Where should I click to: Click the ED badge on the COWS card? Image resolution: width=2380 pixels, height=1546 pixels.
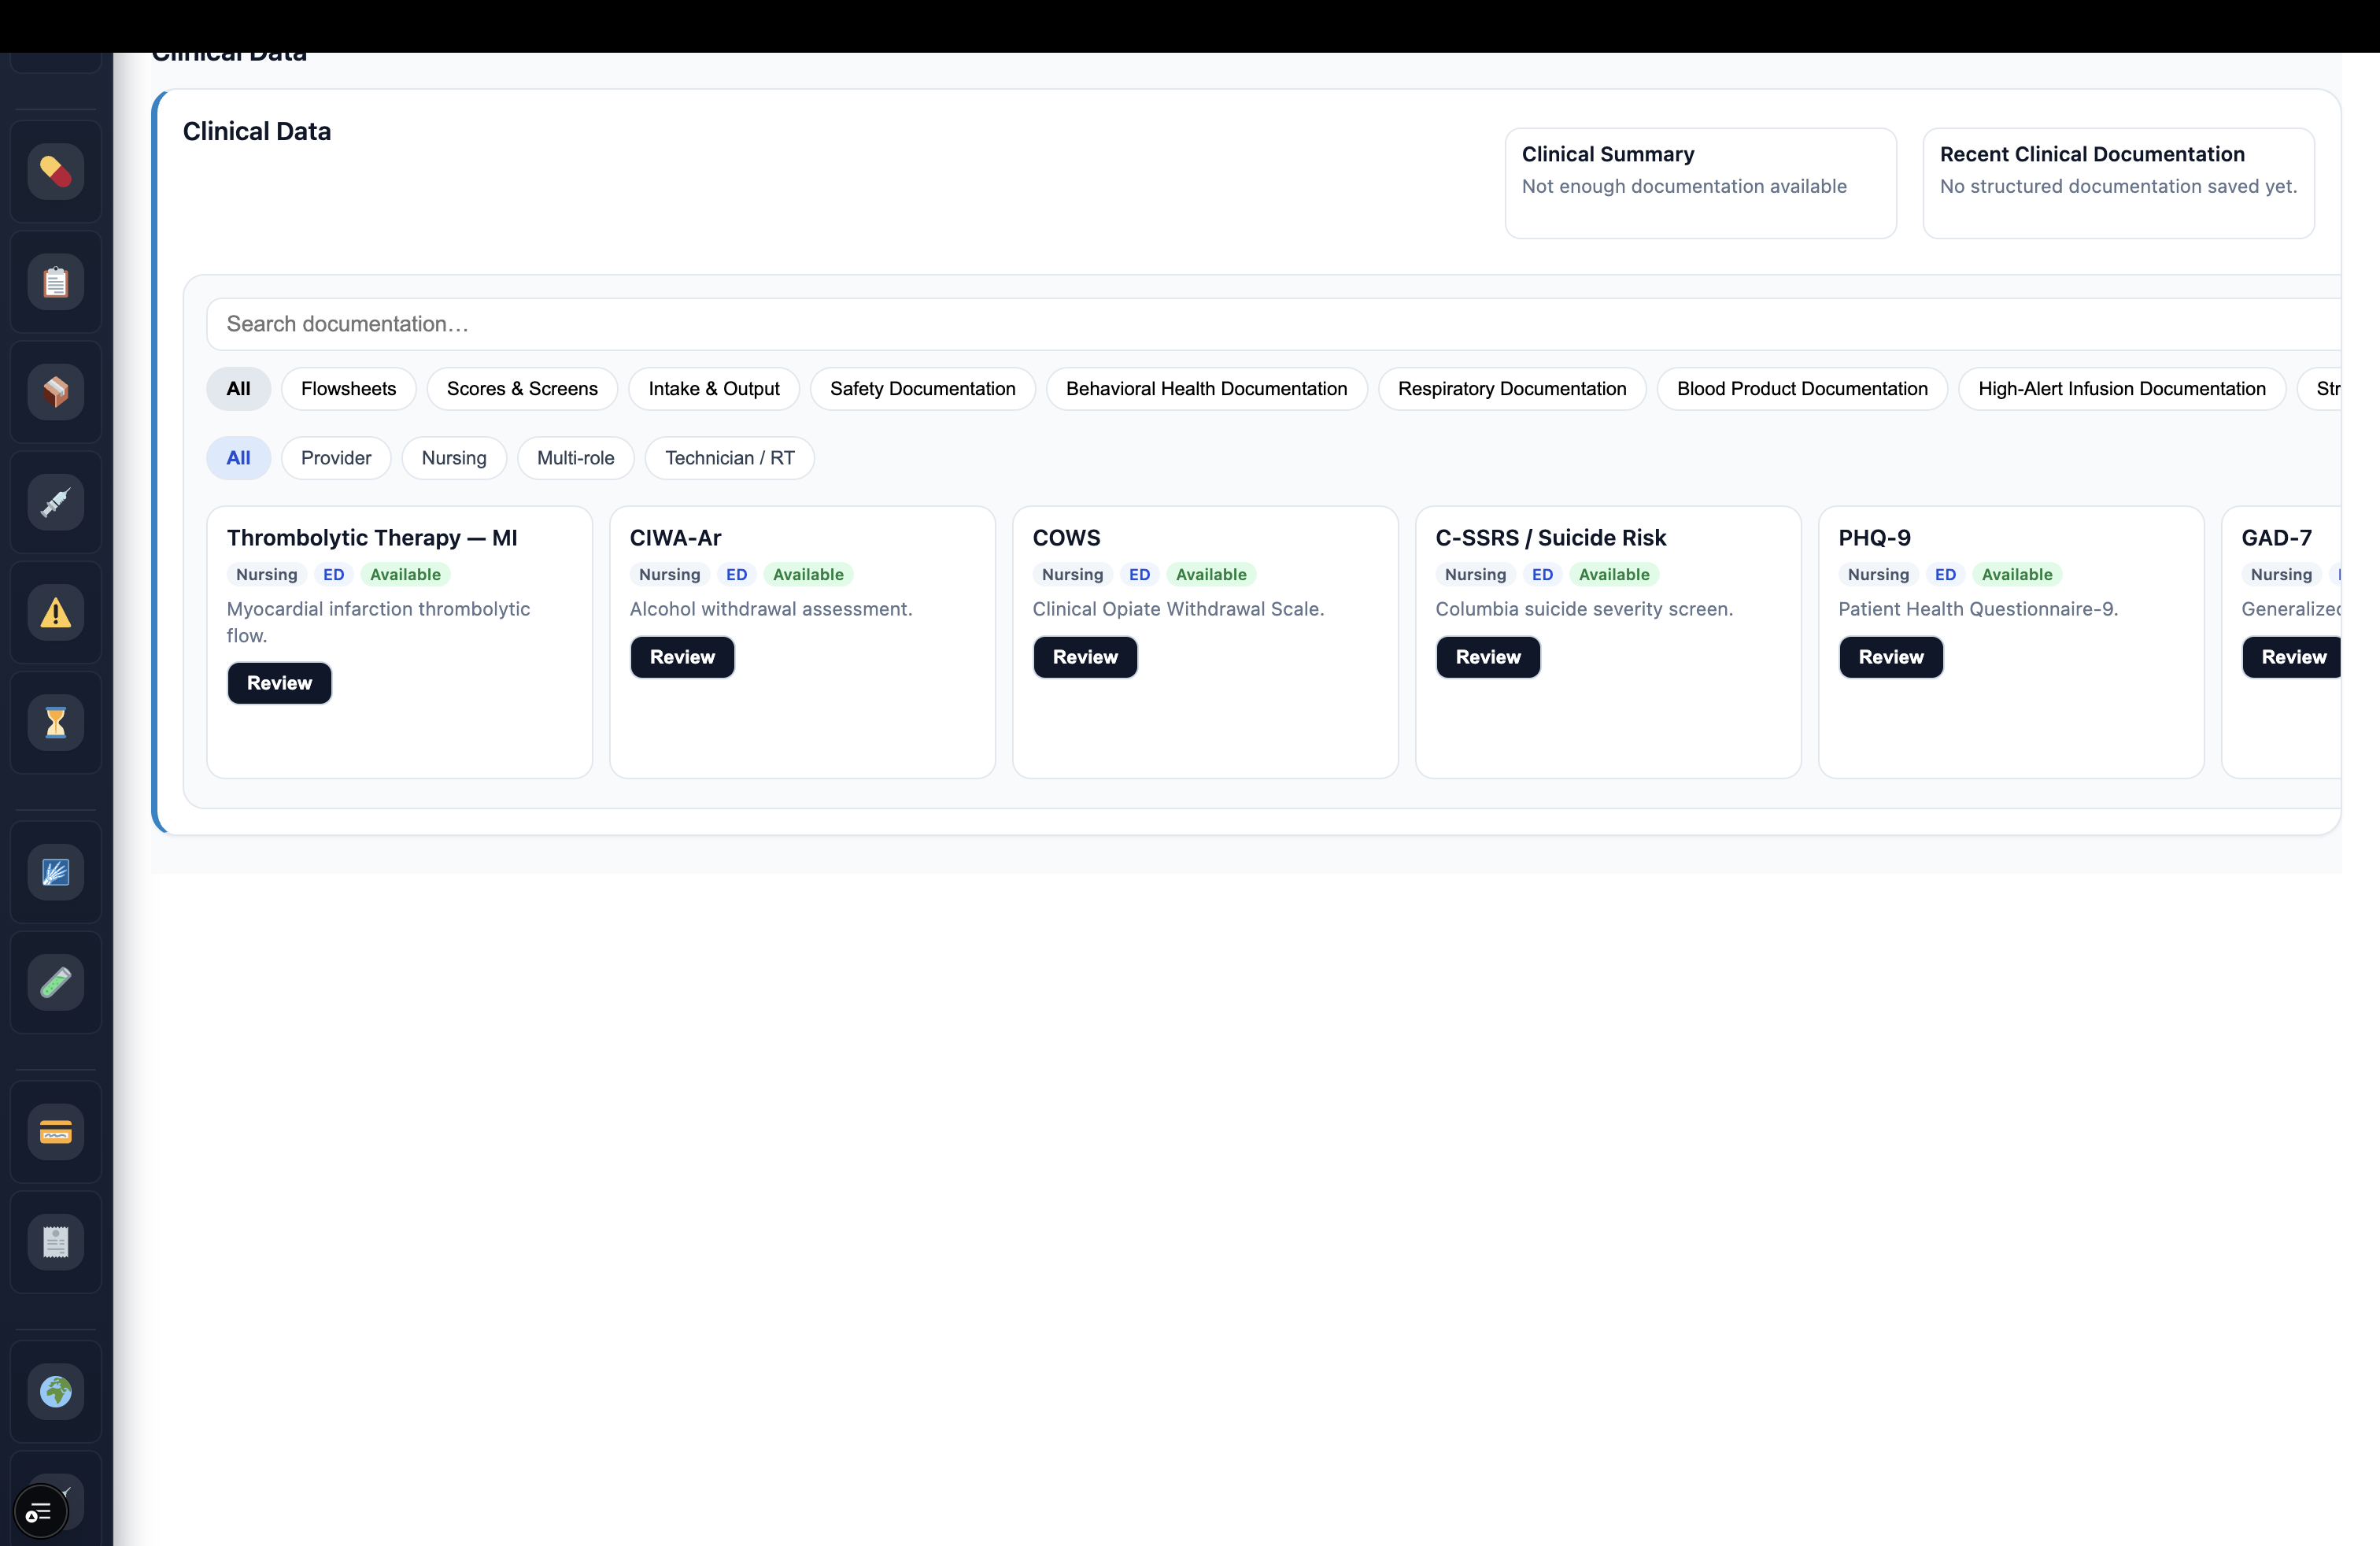[x=1139, y=575]
